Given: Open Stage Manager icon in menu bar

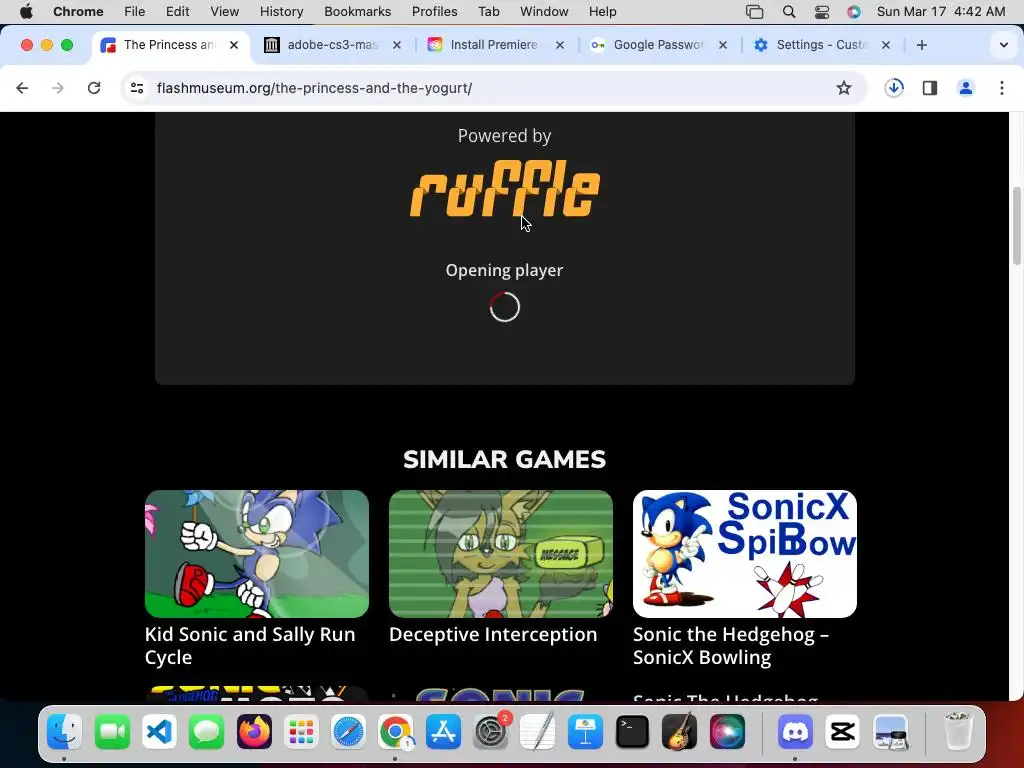Looking at the screenshot, I should (754, 12).
